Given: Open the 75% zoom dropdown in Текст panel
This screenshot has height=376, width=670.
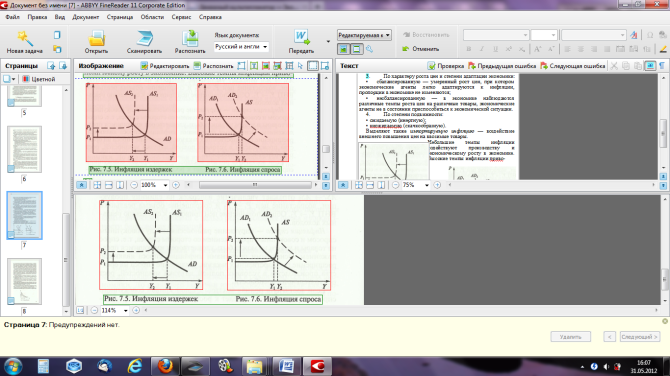Looking at the screenshot, I should pos(426,185).
